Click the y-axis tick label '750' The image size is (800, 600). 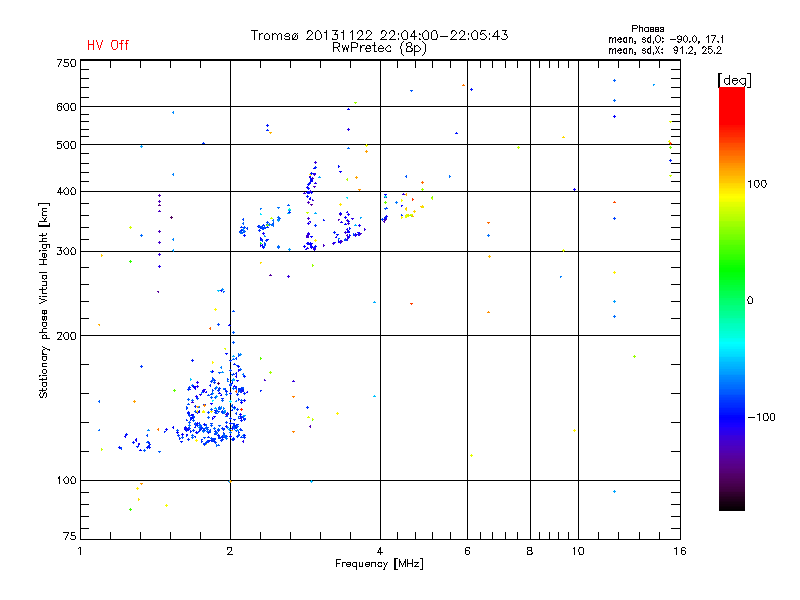tap(66, 63)
